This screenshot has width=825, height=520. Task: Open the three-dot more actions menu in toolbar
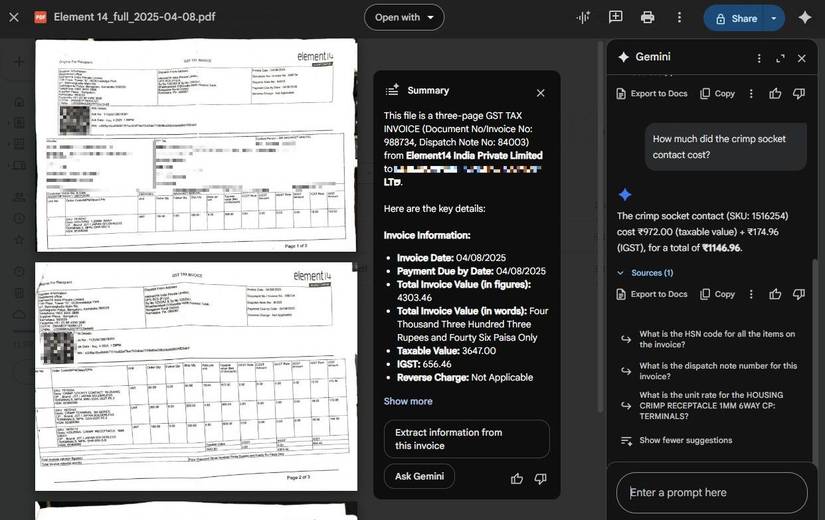pyautogui.click(x=679, y=17)
